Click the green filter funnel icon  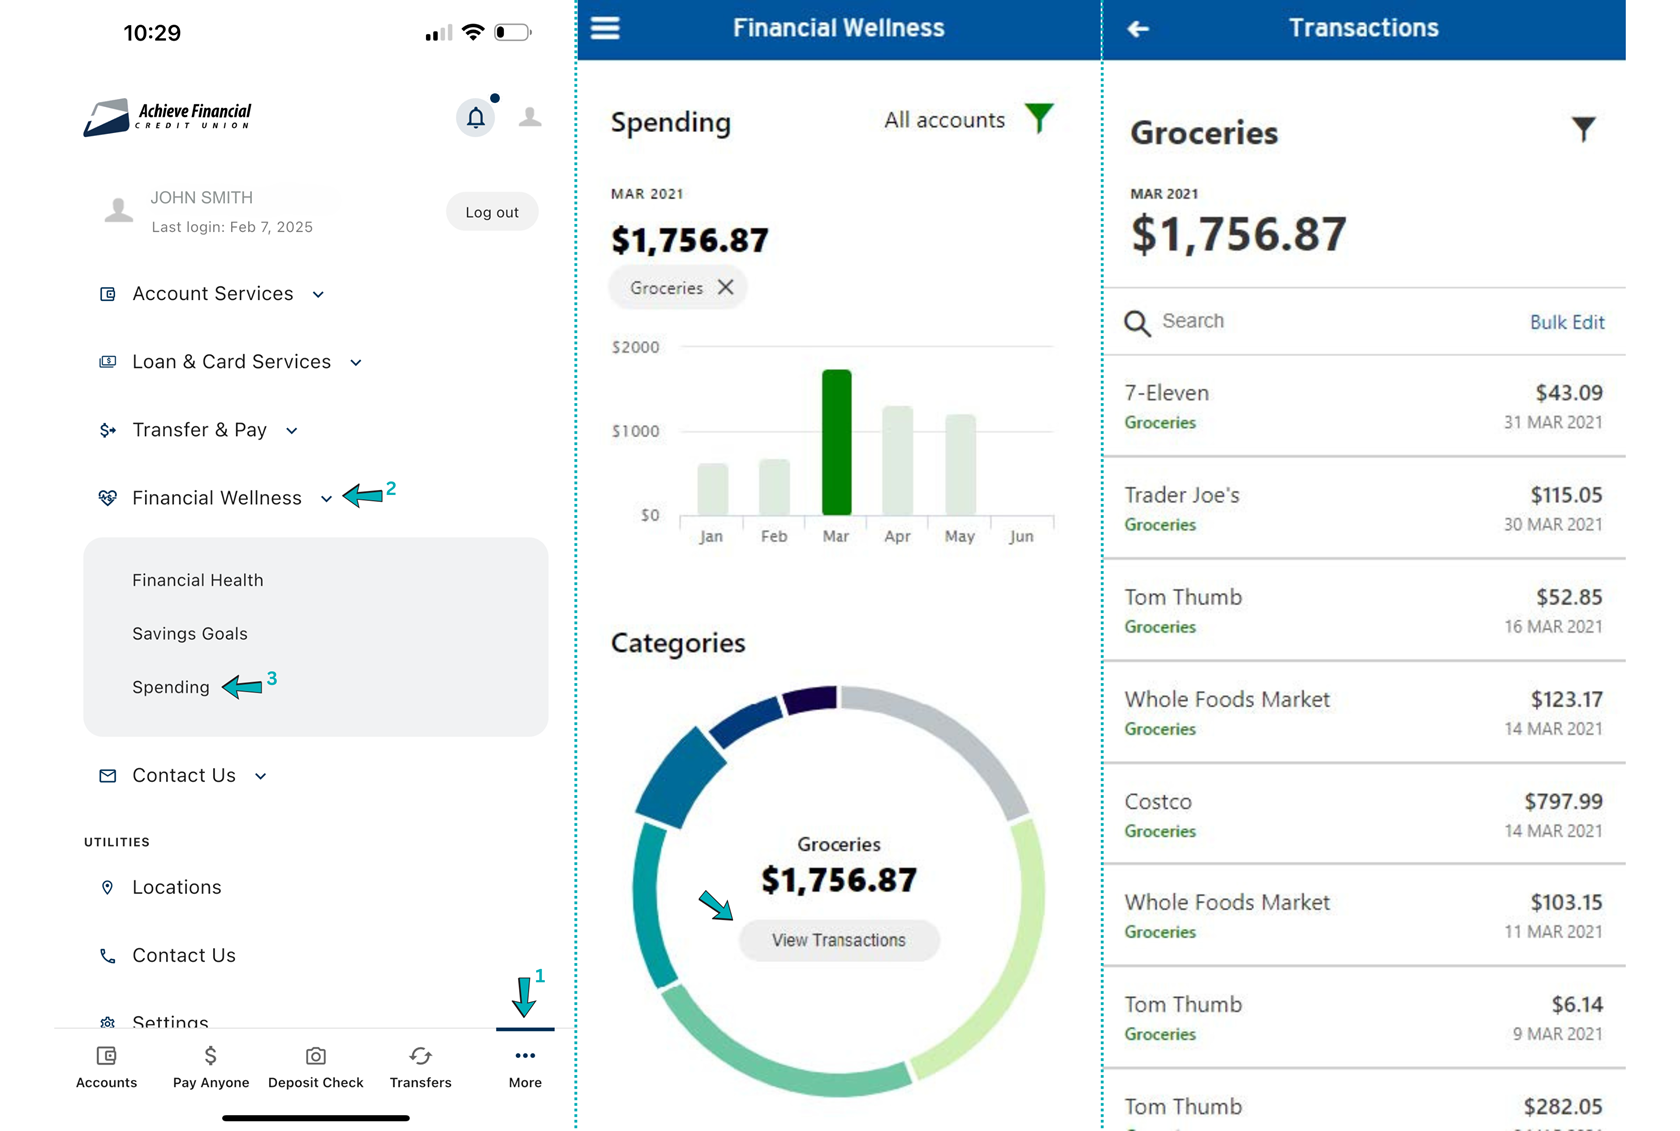pyautogui.click(x=1040, y=118)
